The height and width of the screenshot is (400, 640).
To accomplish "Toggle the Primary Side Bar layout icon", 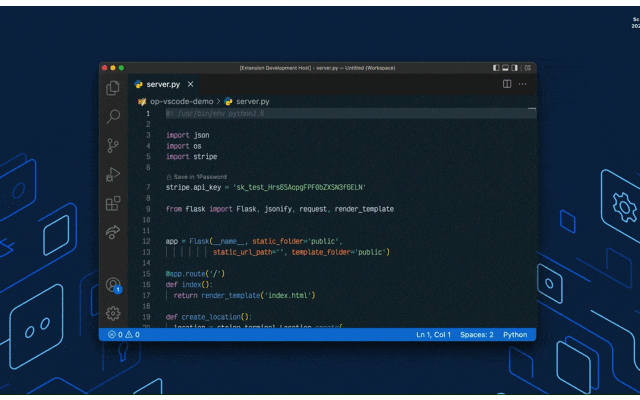I will pos(496,68).
